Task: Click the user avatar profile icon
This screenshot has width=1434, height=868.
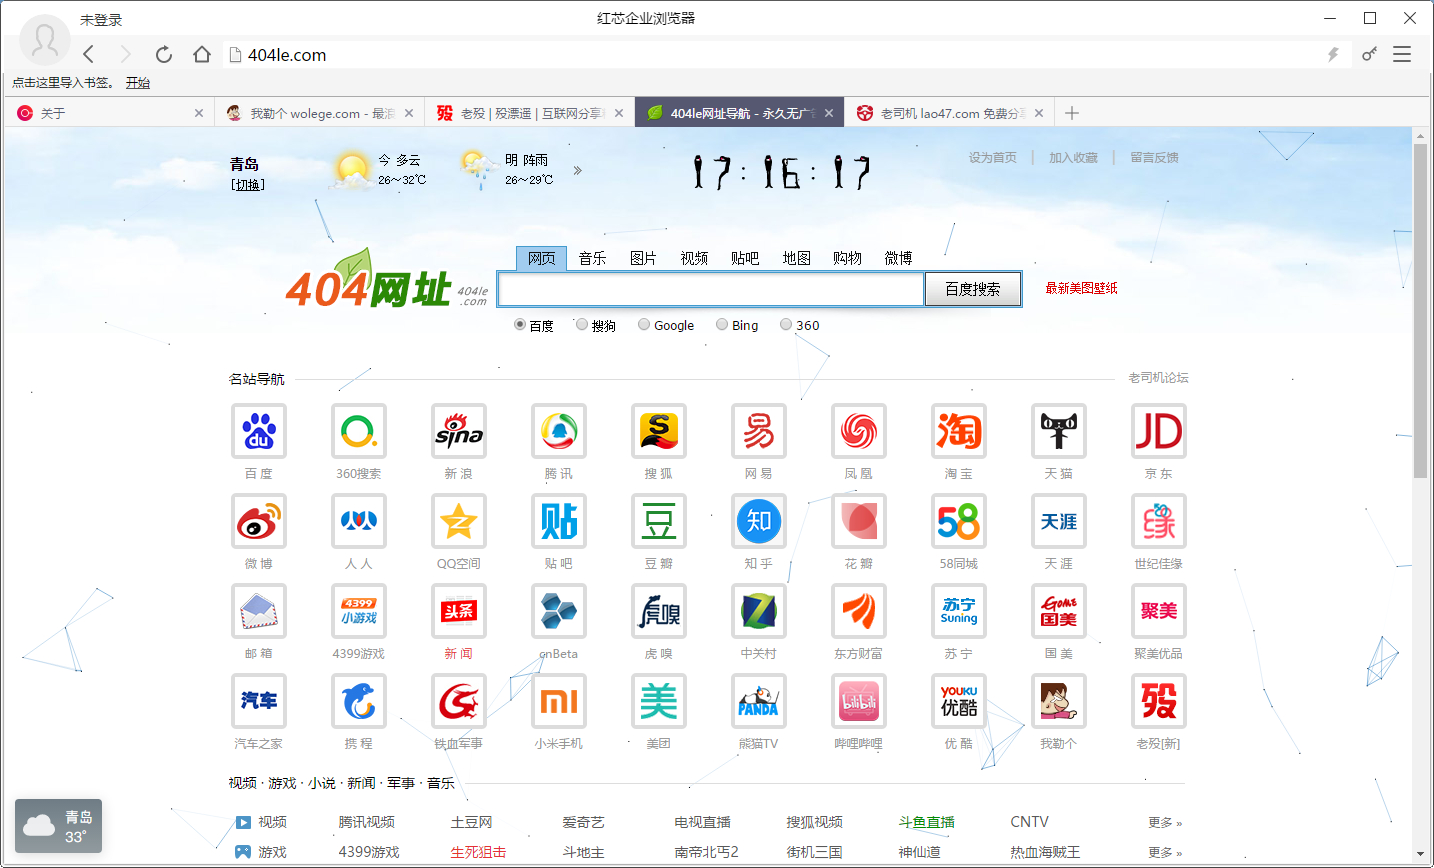Action: (44, 40)
